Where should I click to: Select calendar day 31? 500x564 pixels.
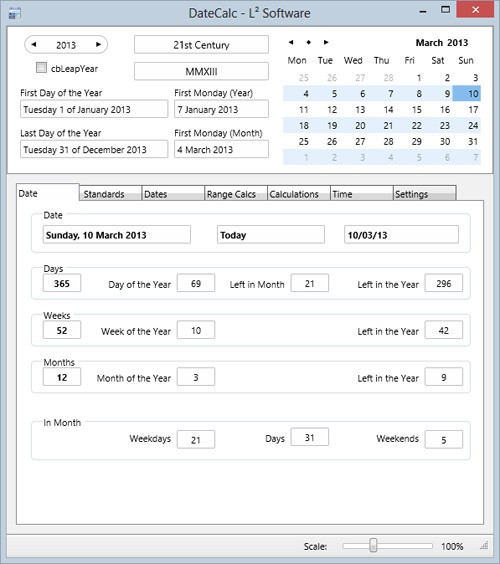(x=473, y=141)
